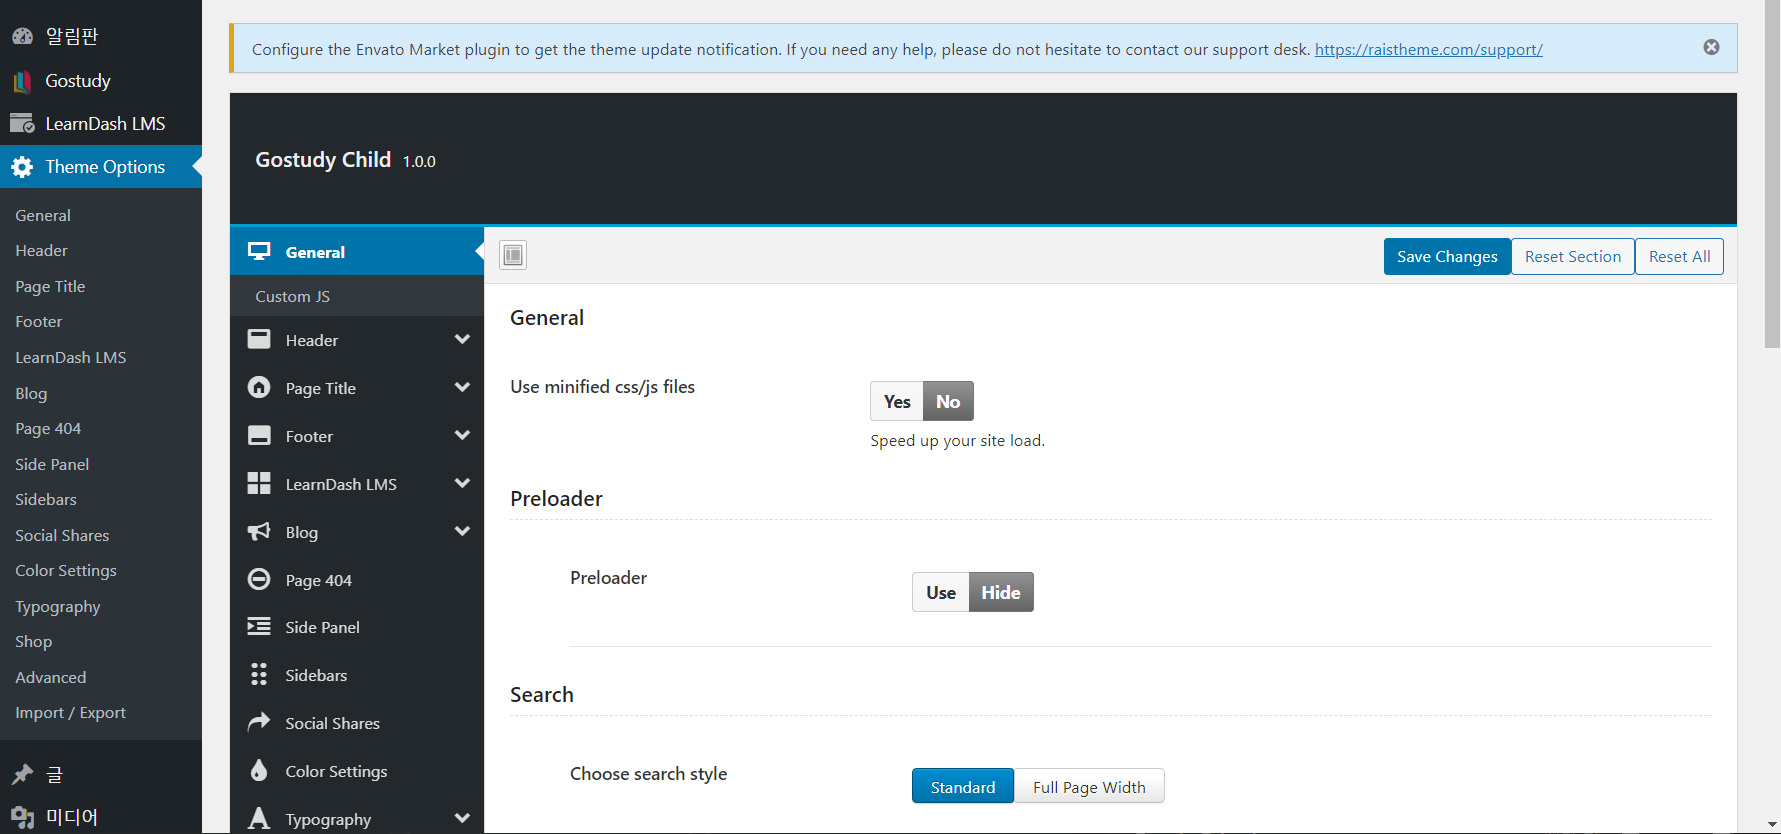Viewport: 1781px width, 834px height.
Task: Click the Social Shares arrow icon
Action: point(259,722)
